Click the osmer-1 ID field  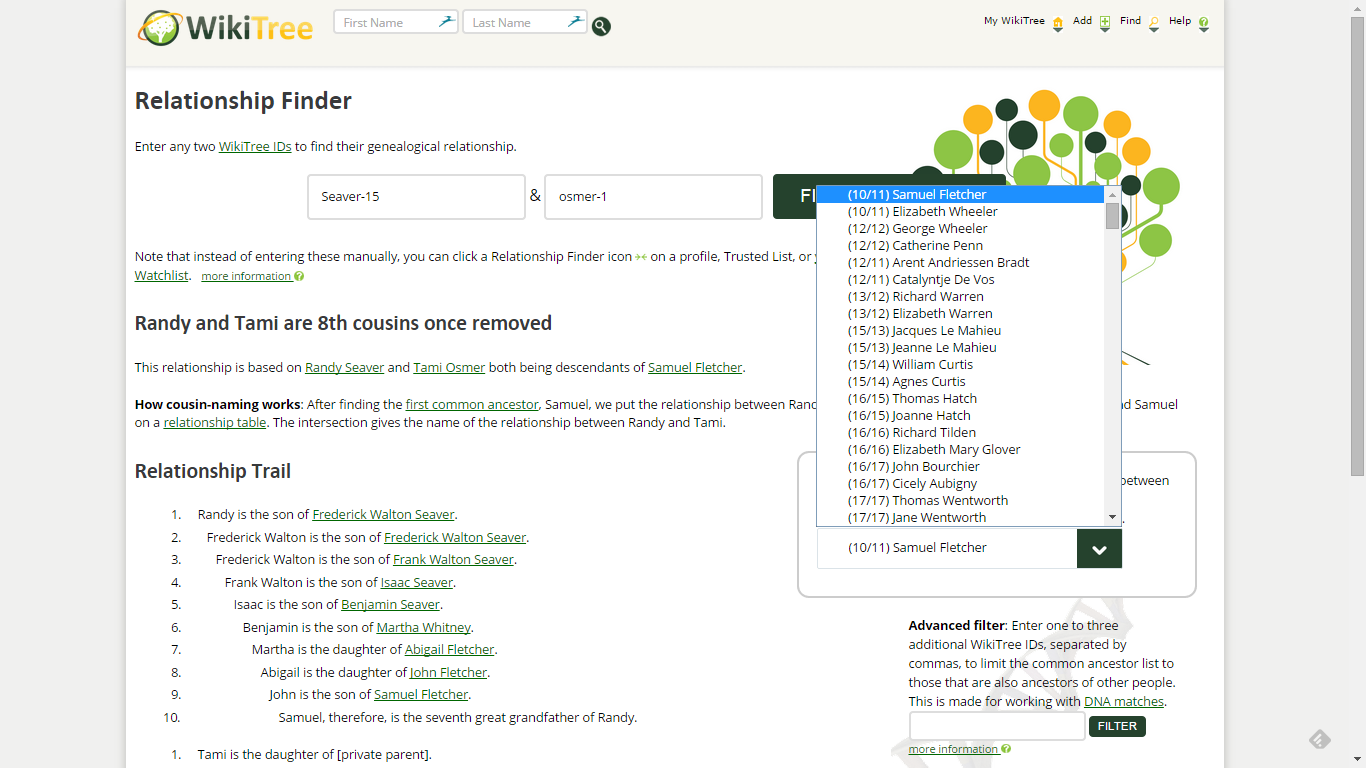point(653,197)
